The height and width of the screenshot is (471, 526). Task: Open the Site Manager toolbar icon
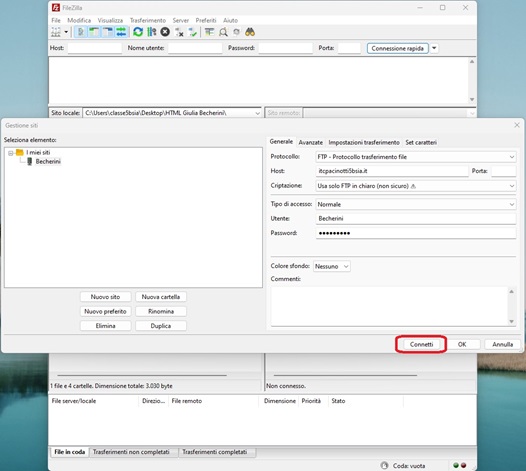[56, 32]
